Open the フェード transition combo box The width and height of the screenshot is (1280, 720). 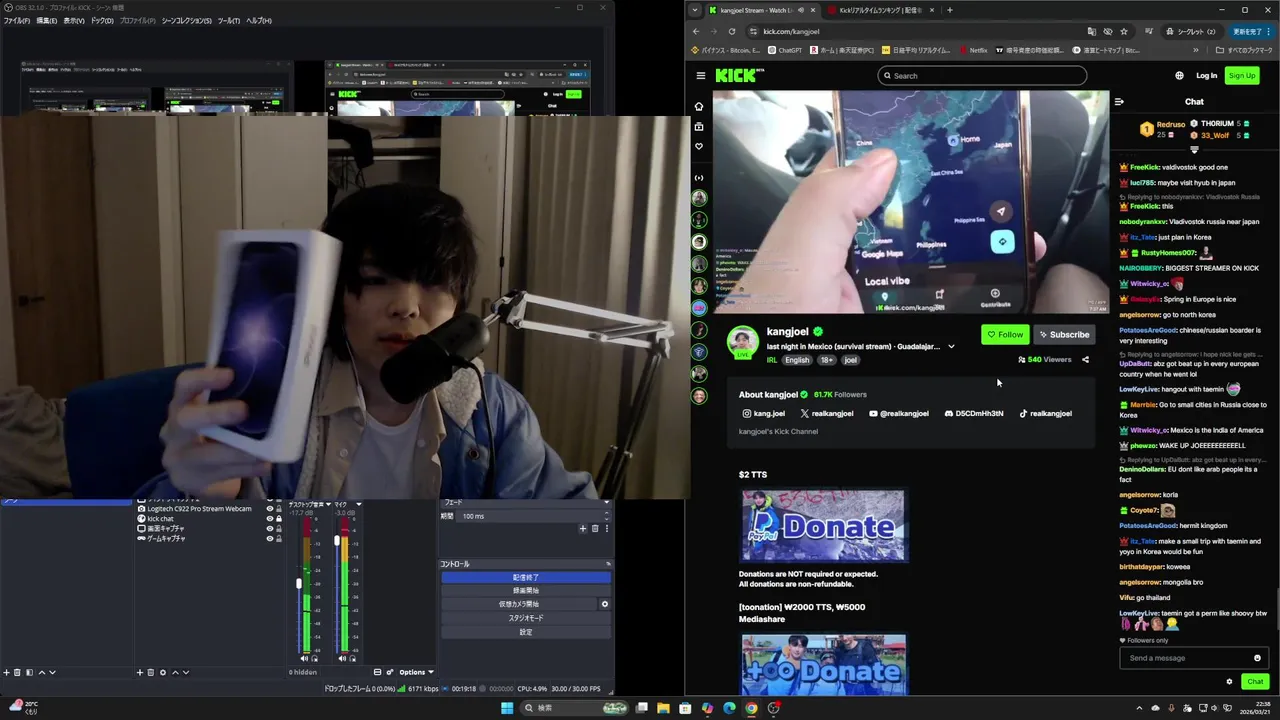tap(525, 502)
